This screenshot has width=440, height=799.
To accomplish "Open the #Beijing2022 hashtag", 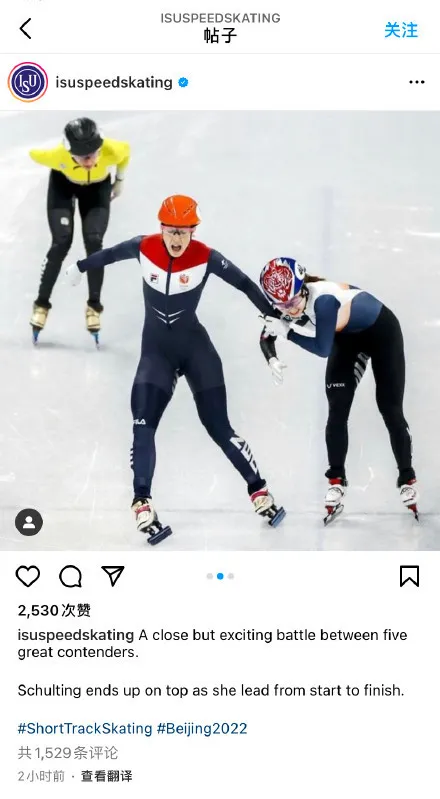I will [x=202, y=728].
